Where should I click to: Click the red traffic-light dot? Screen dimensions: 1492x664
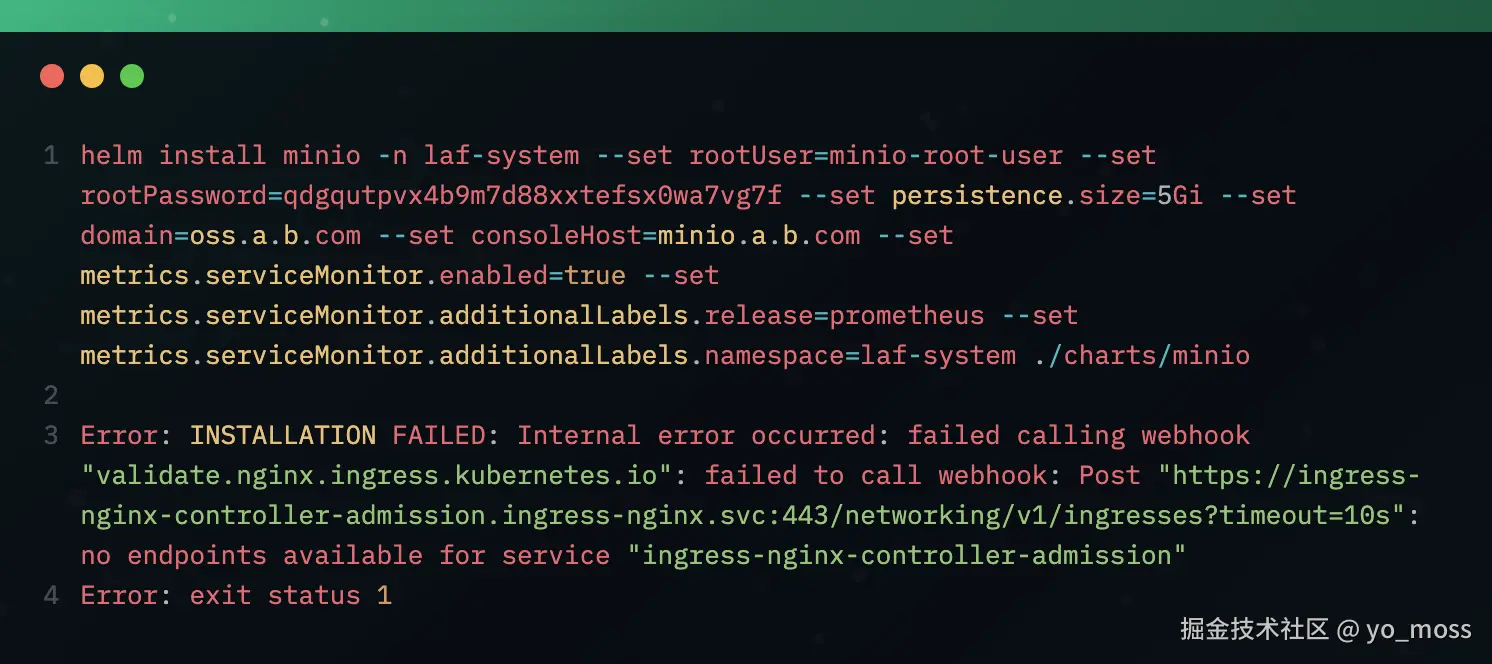coord(52,76)
